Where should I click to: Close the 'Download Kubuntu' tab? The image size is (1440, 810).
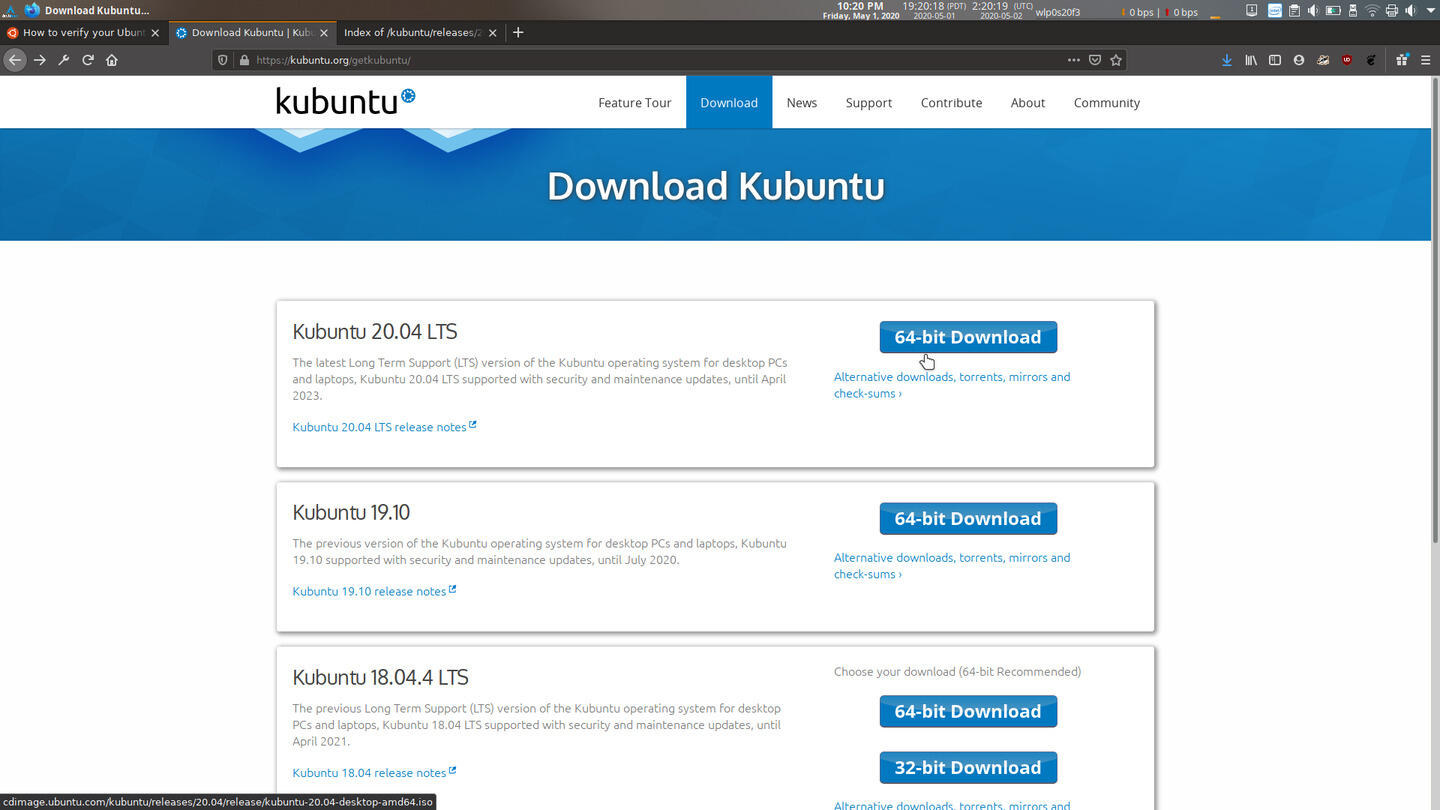[x=323, y=33]
